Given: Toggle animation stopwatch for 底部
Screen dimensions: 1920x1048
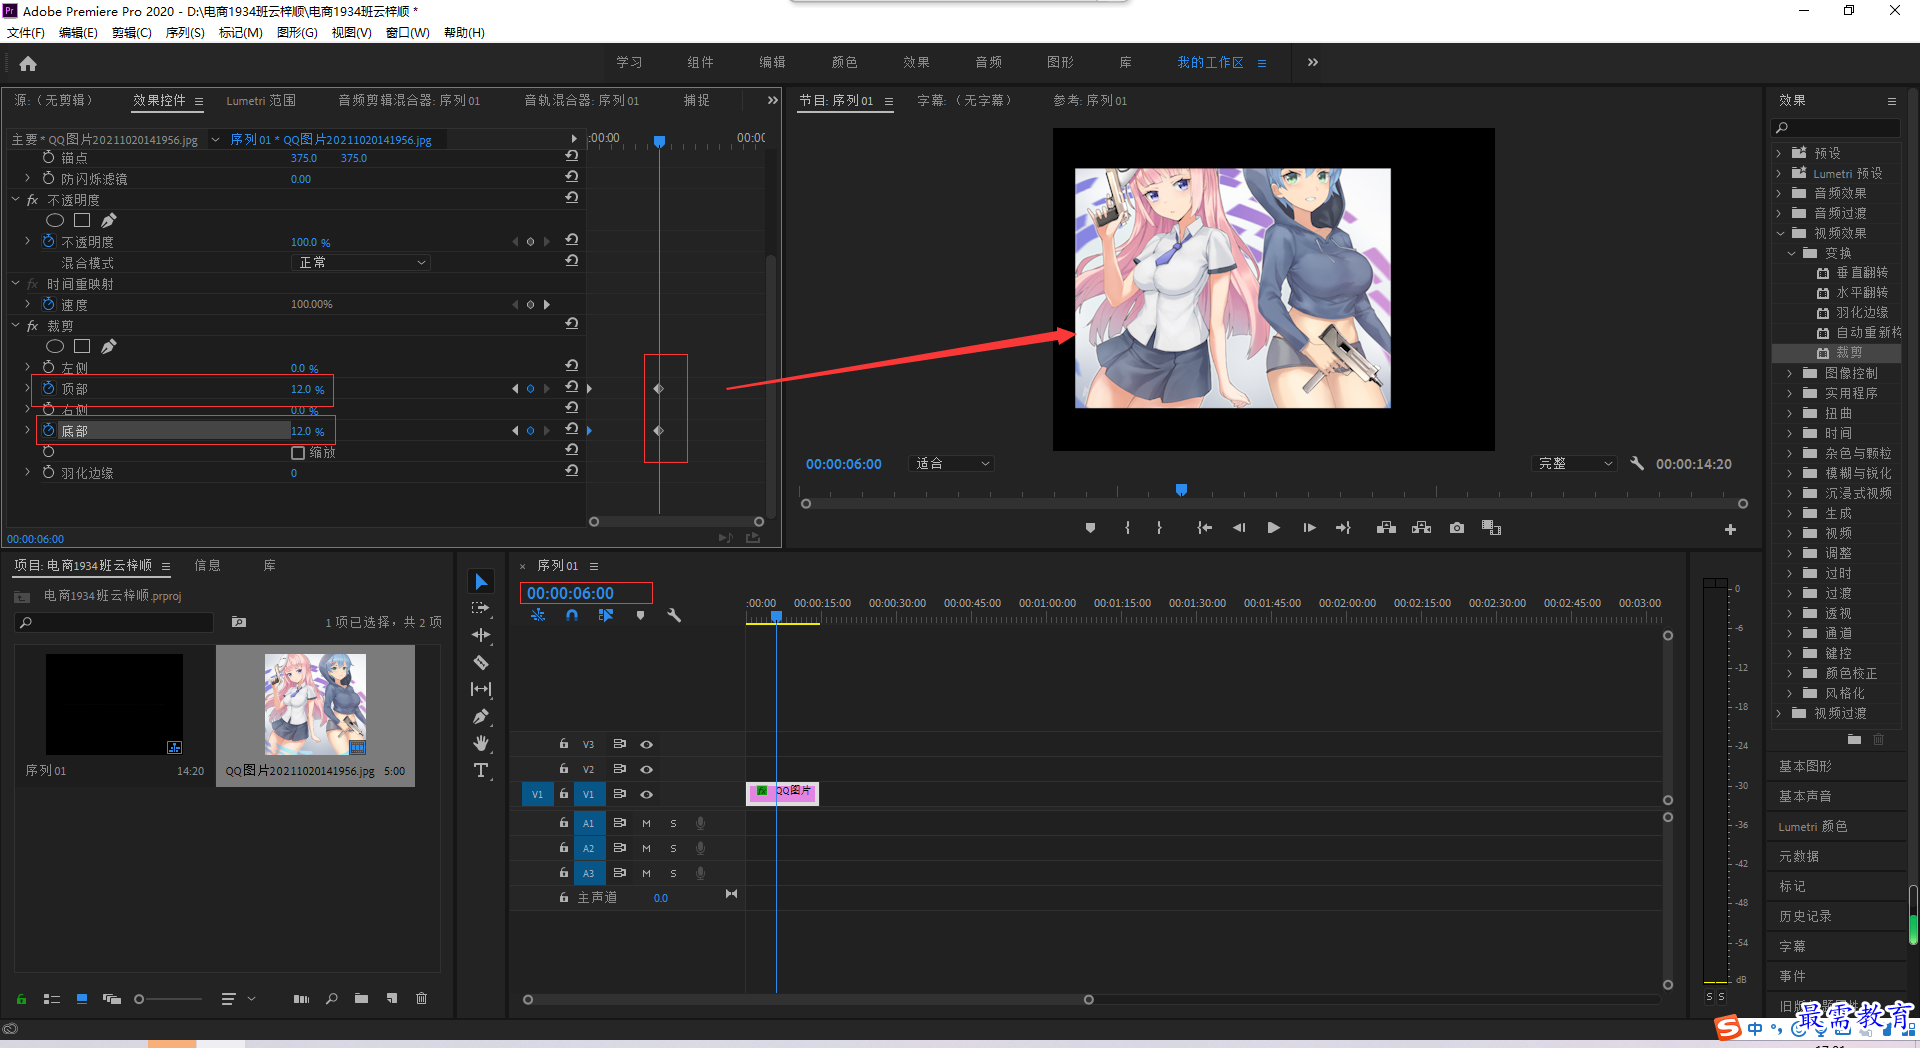Looking at the screenshot, I should 48,430.
